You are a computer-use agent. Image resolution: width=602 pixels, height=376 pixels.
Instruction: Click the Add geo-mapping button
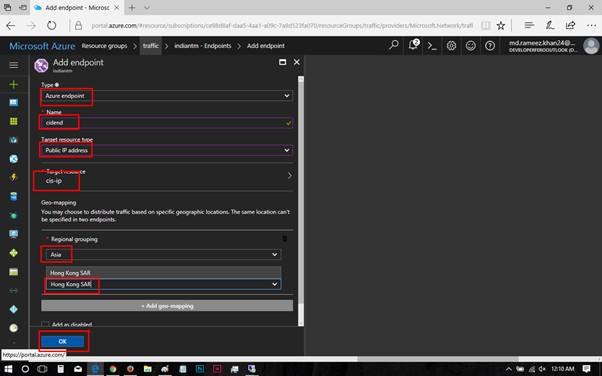point(167,306)
